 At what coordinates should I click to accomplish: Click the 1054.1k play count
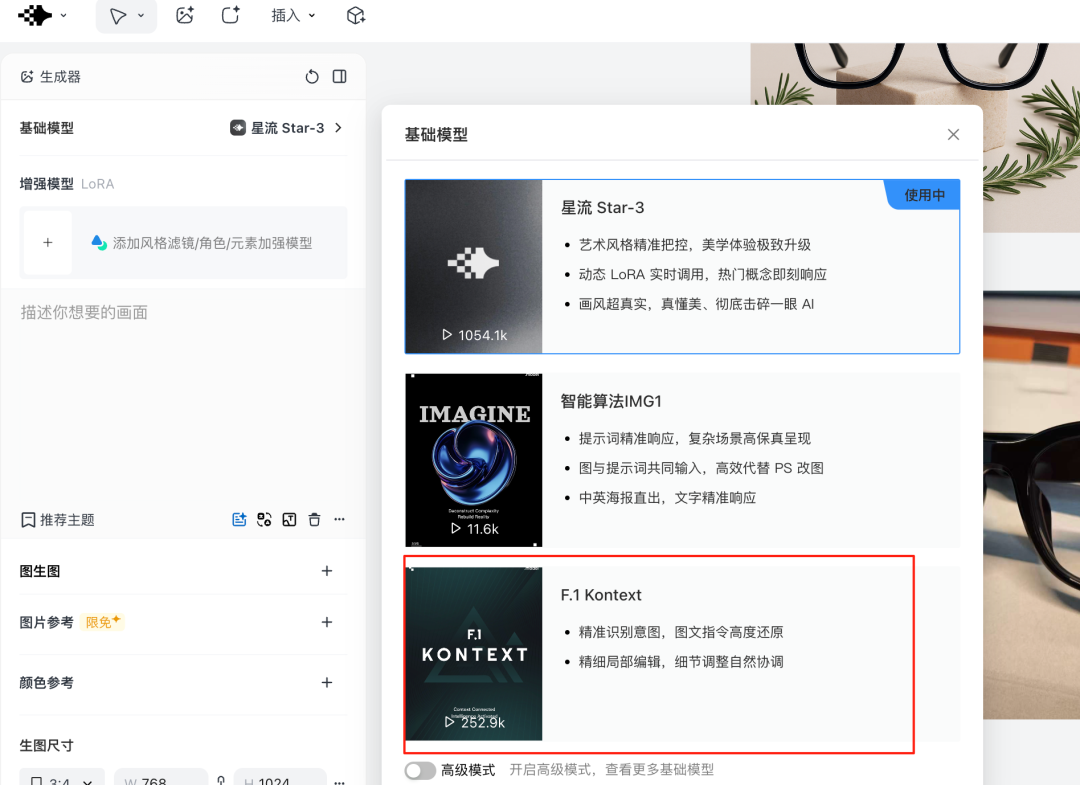pyautogui.click(x=475, y=335)
